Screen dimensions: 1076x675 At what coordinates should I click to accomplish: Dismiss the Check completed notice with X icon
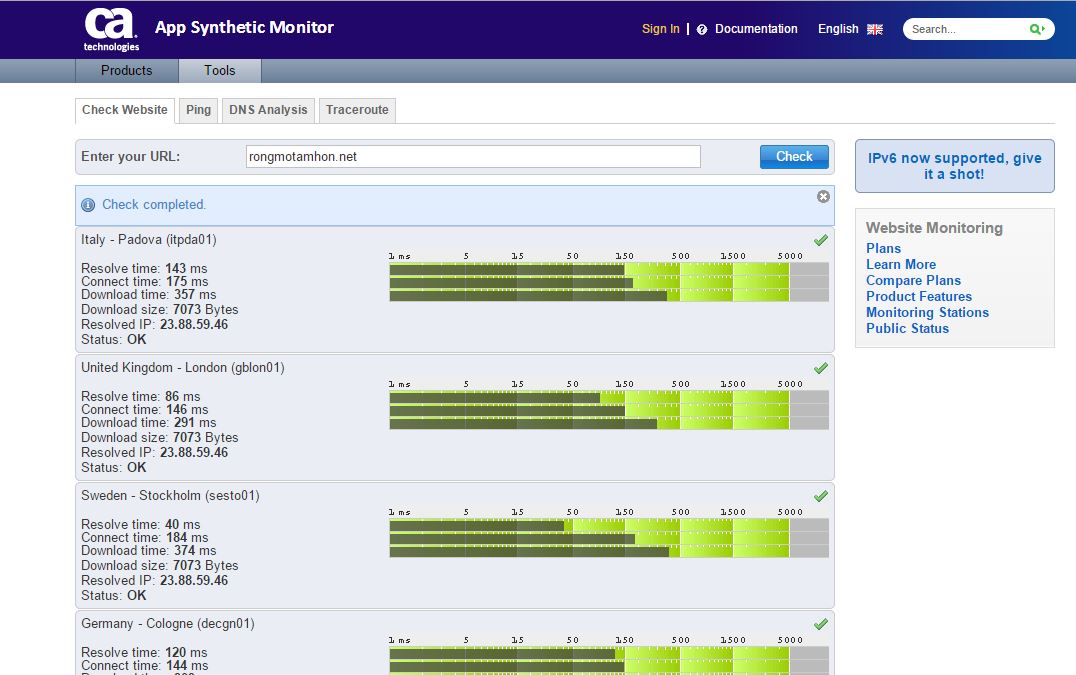tap(823, 197)
